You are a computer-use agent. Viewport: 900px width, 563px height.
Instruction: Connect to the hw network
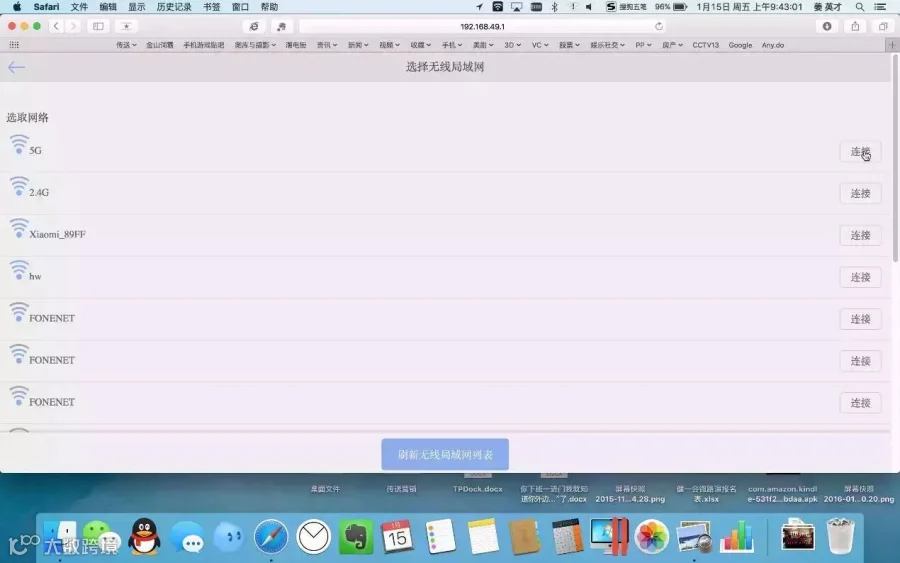tap(860, 277)
